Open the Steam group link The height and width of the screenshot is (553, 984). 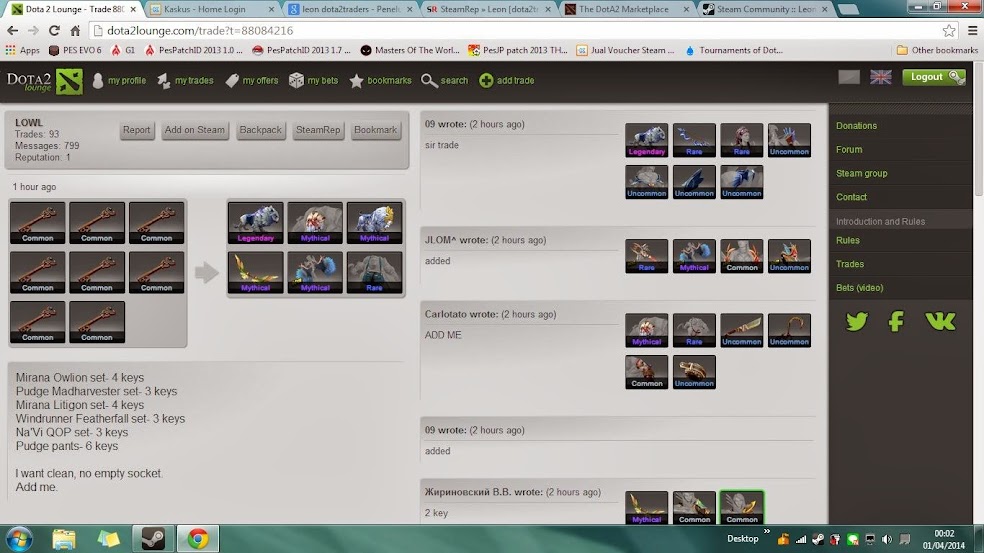click(862, 173)
